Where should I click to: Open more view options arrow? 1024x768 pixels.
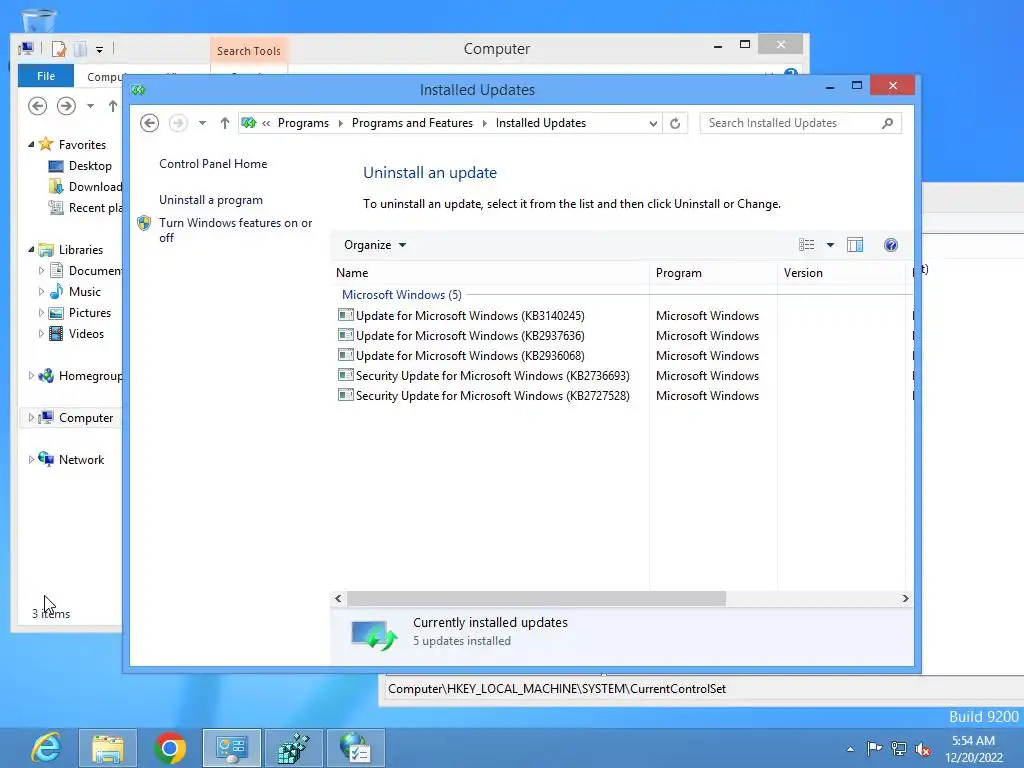[830, 245]
